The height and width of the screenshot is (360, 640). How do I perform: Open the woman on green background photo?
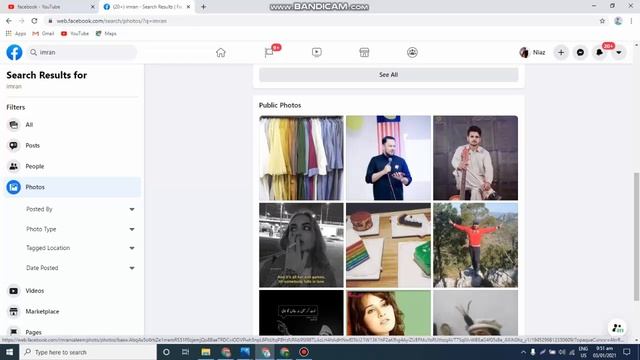click(389, 313)
